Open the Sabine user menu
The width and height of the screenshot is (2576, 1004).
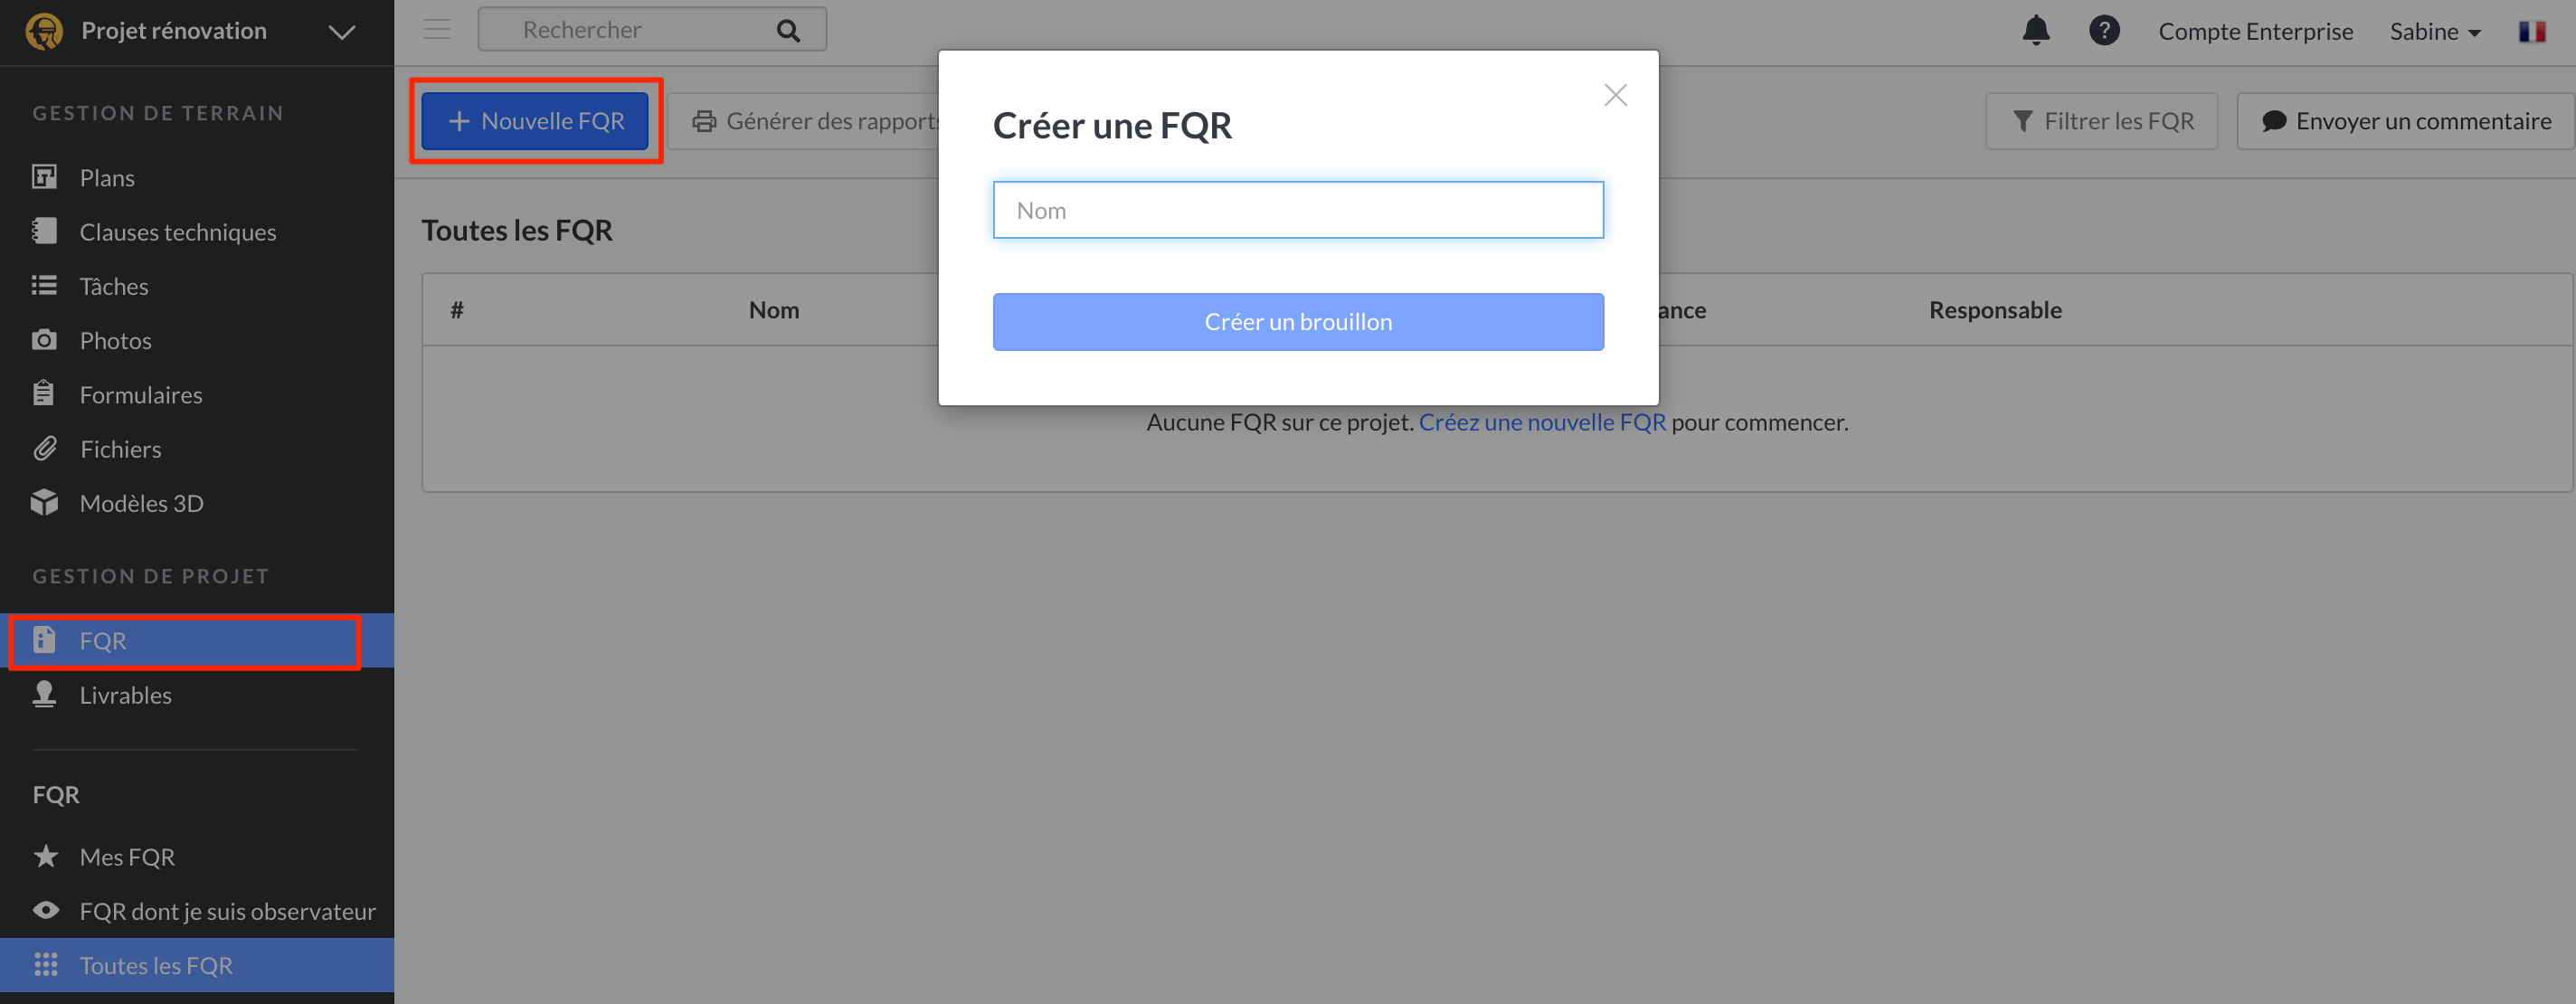pos(2435,32)
